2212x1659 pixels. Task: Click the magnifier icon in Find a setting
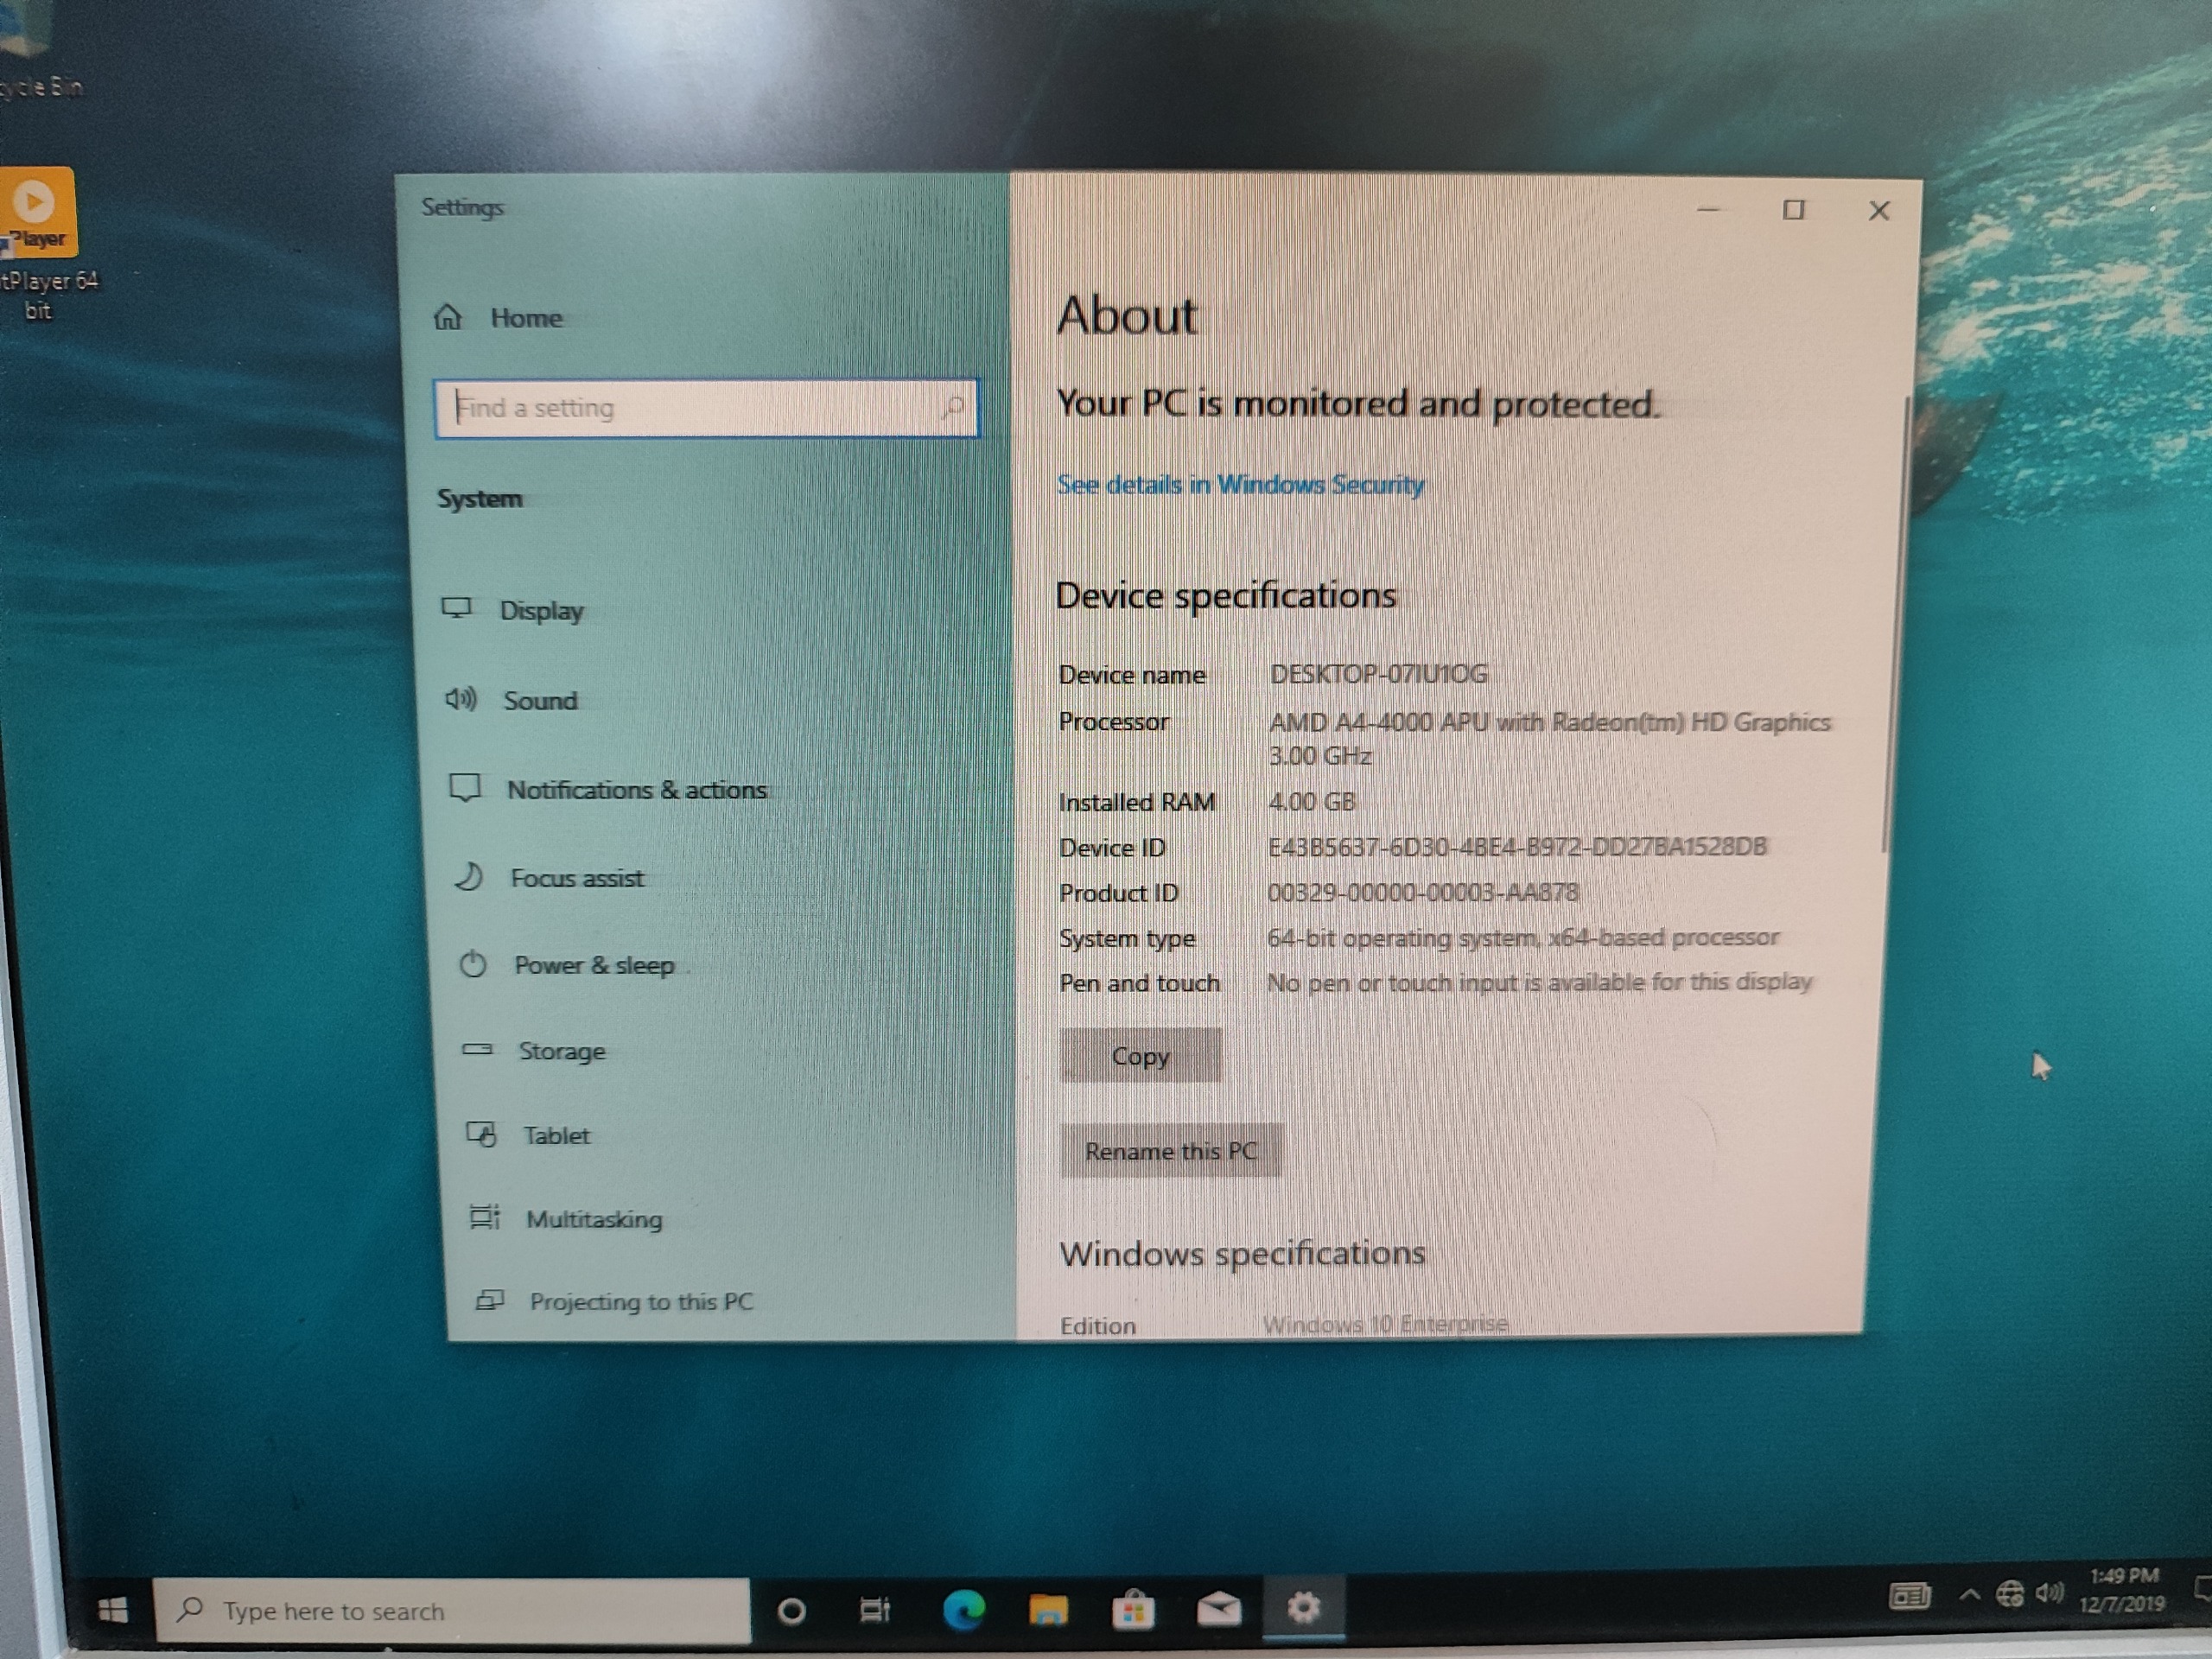point(952,407)
